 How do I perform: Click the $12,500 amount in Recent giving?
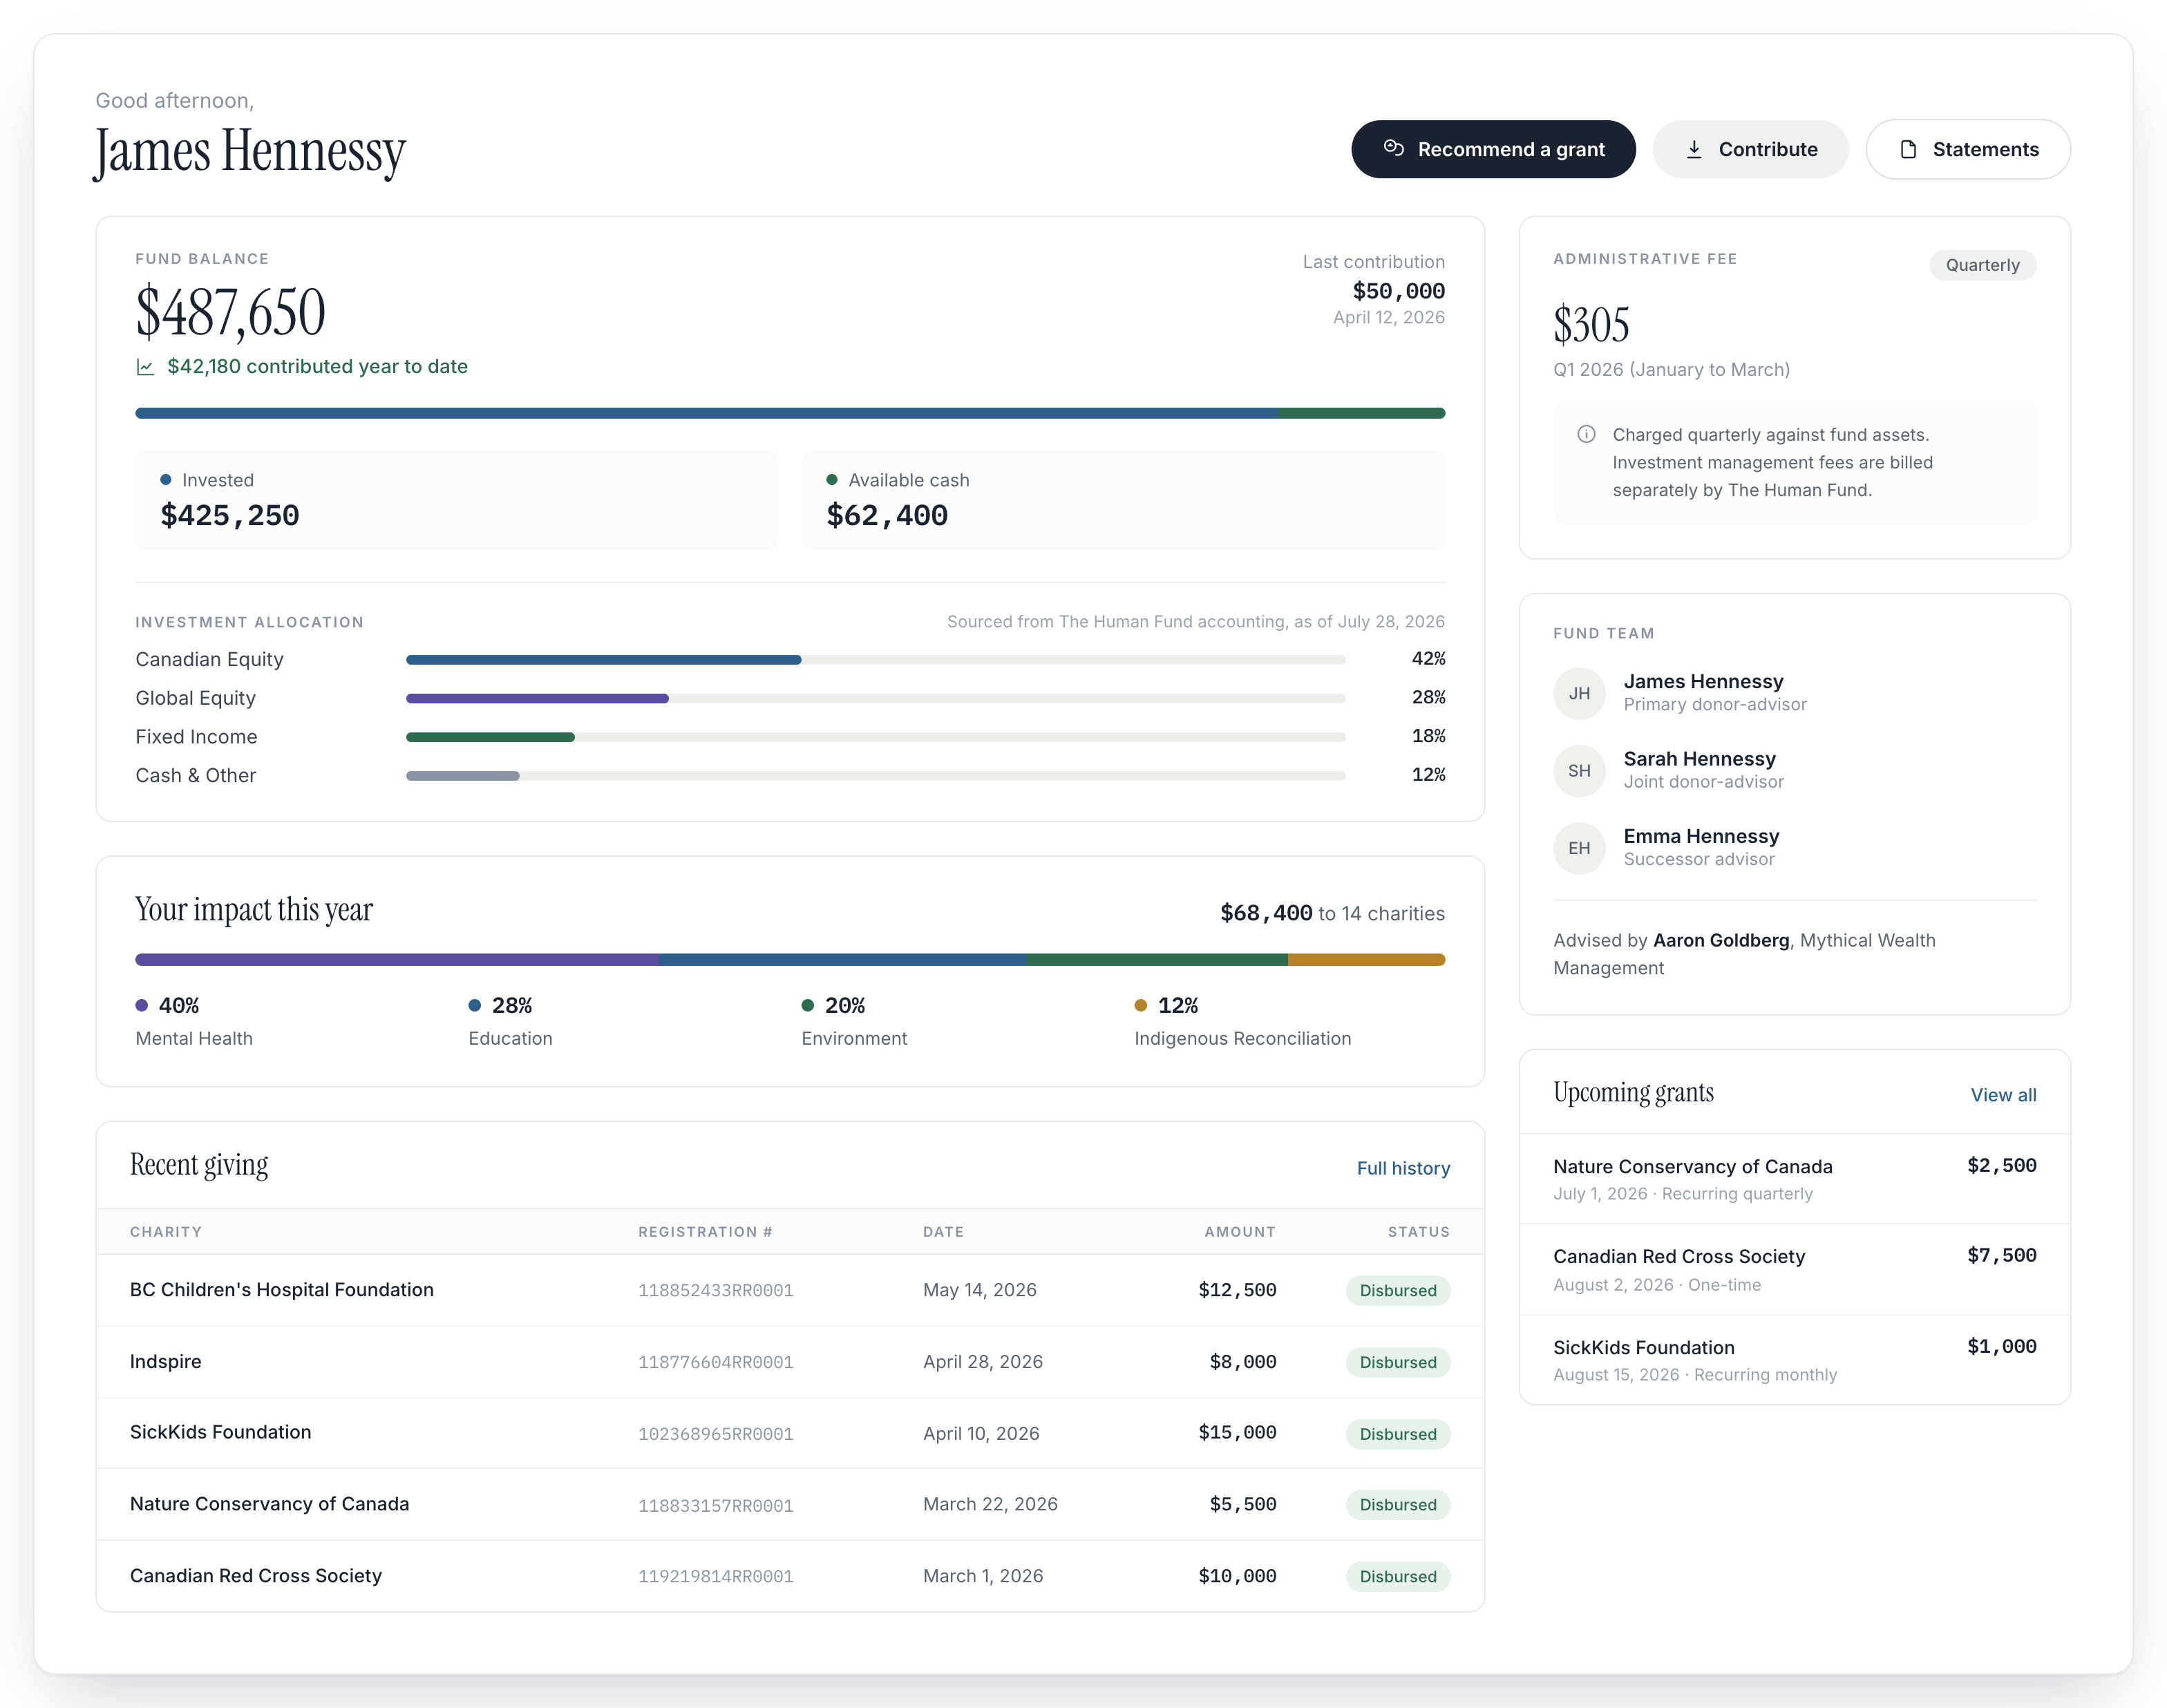click(1237, 1290)
